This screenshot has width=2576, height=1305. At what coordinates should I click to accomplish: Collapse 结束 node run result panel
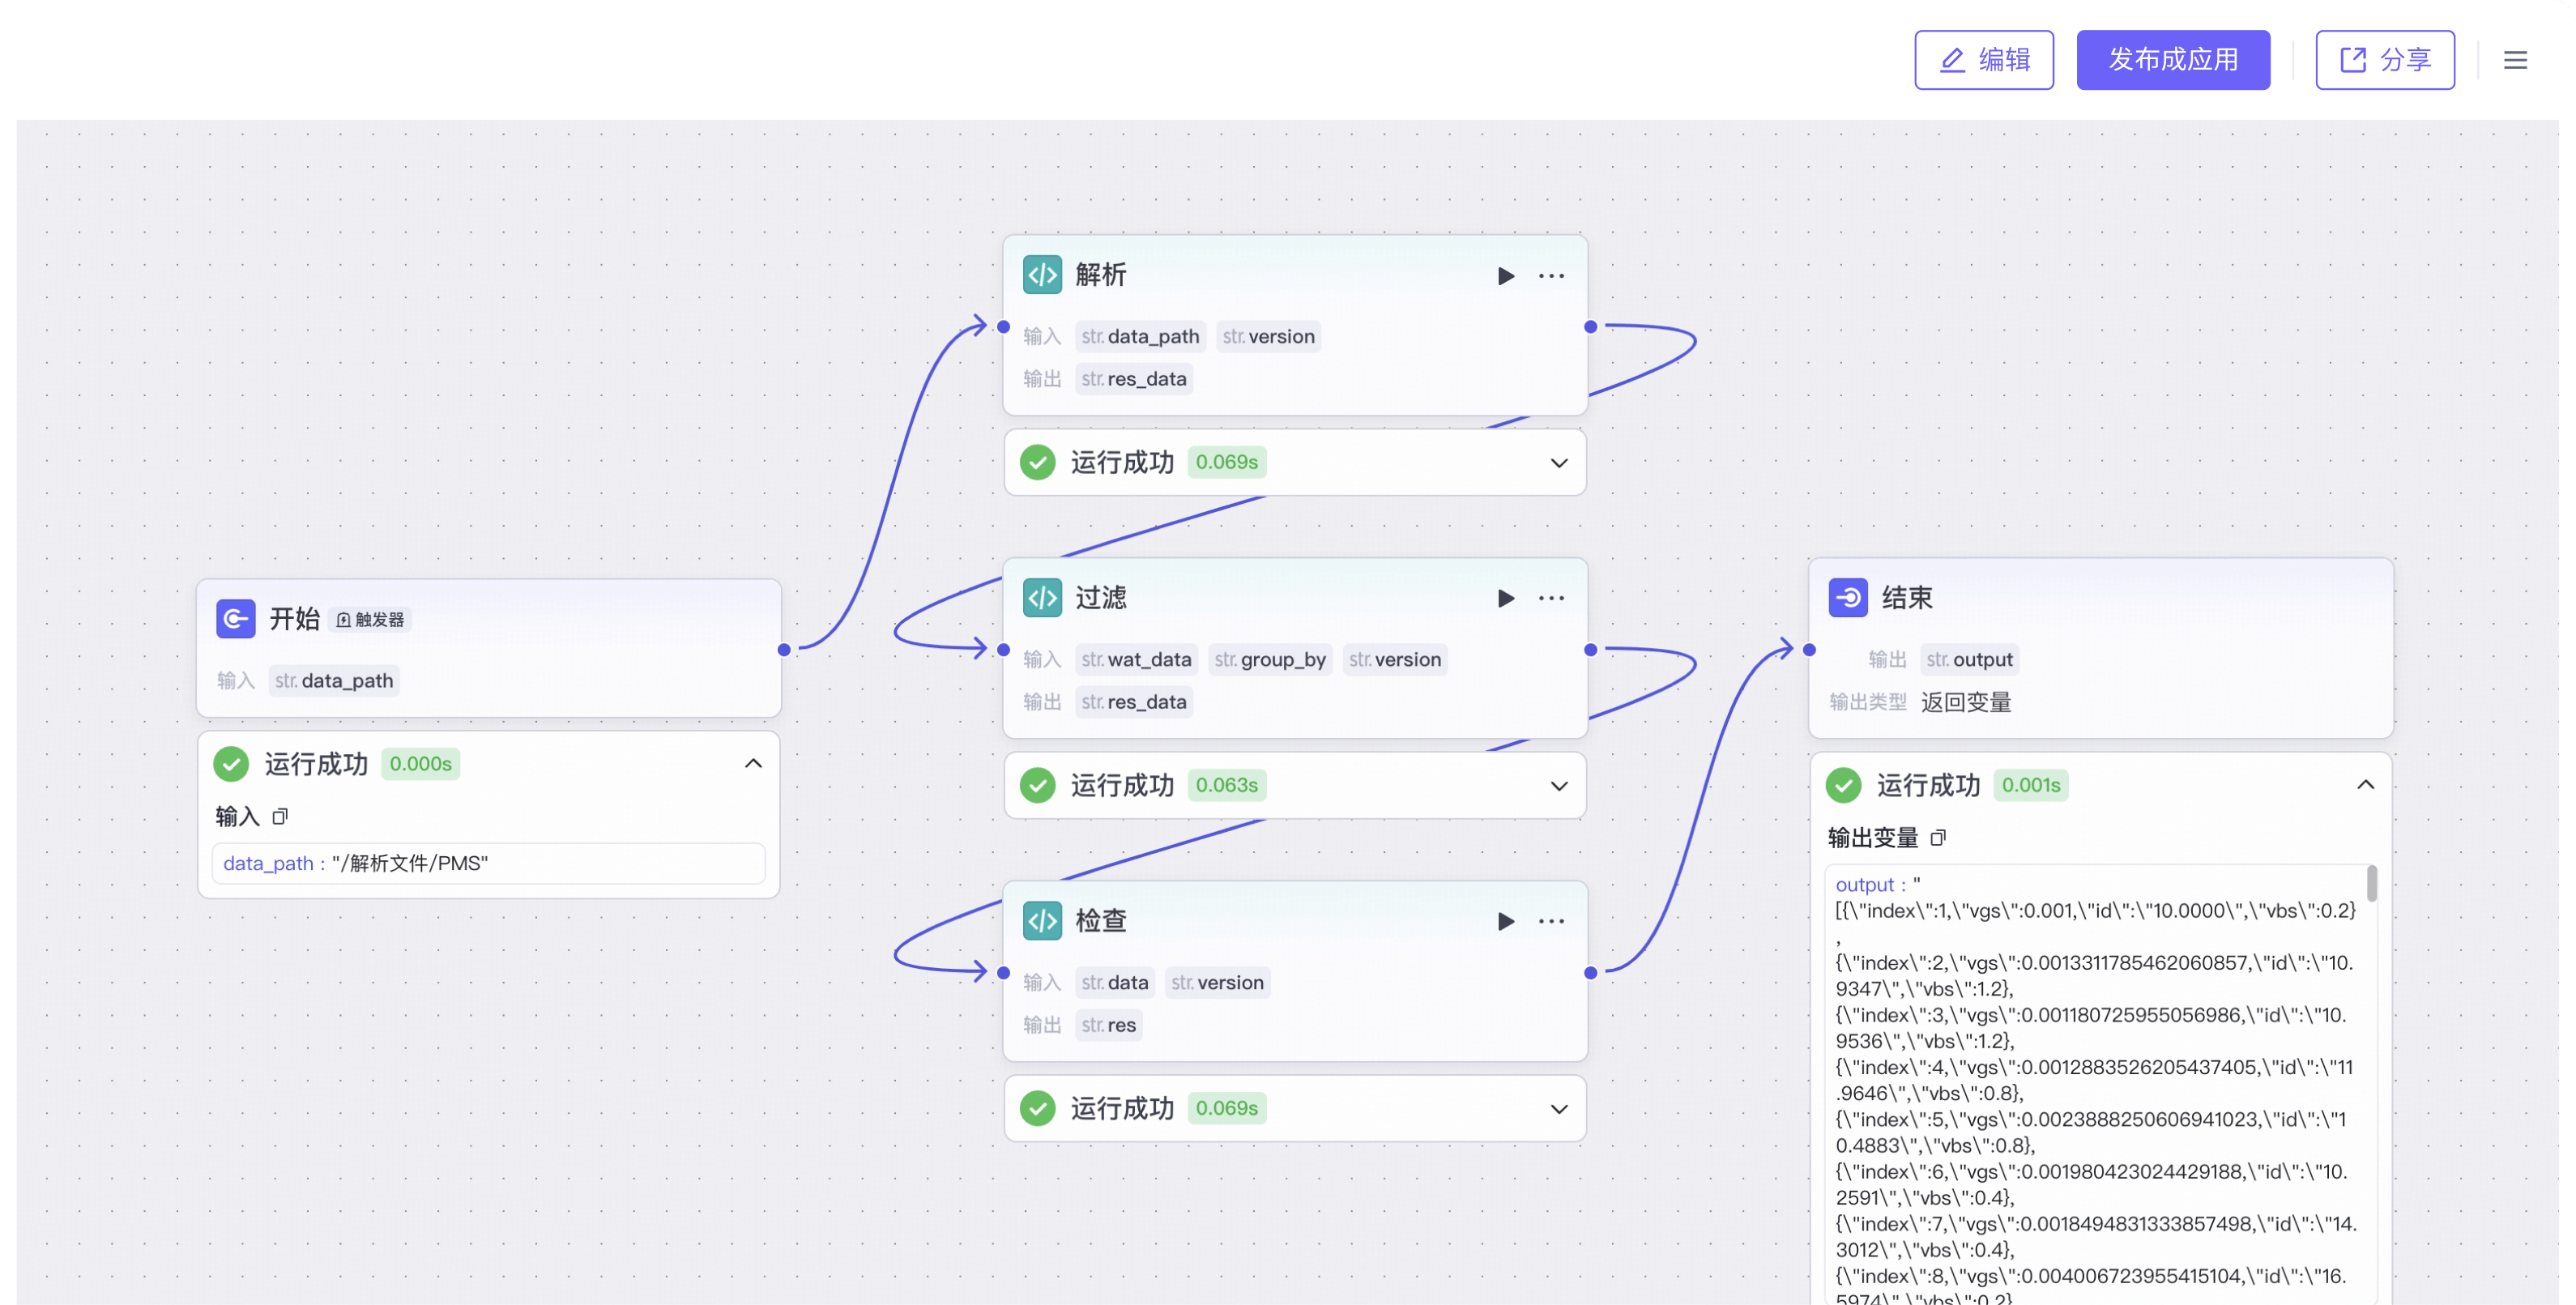2365,785
